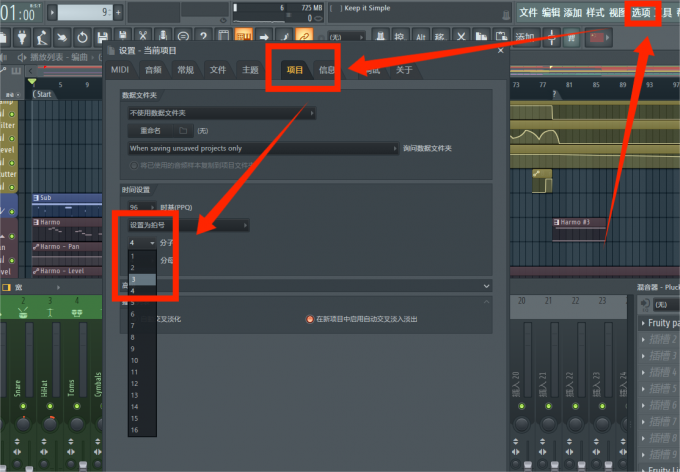Open the 分子 numerator dropdown showing 4

[x=142, y=243]
